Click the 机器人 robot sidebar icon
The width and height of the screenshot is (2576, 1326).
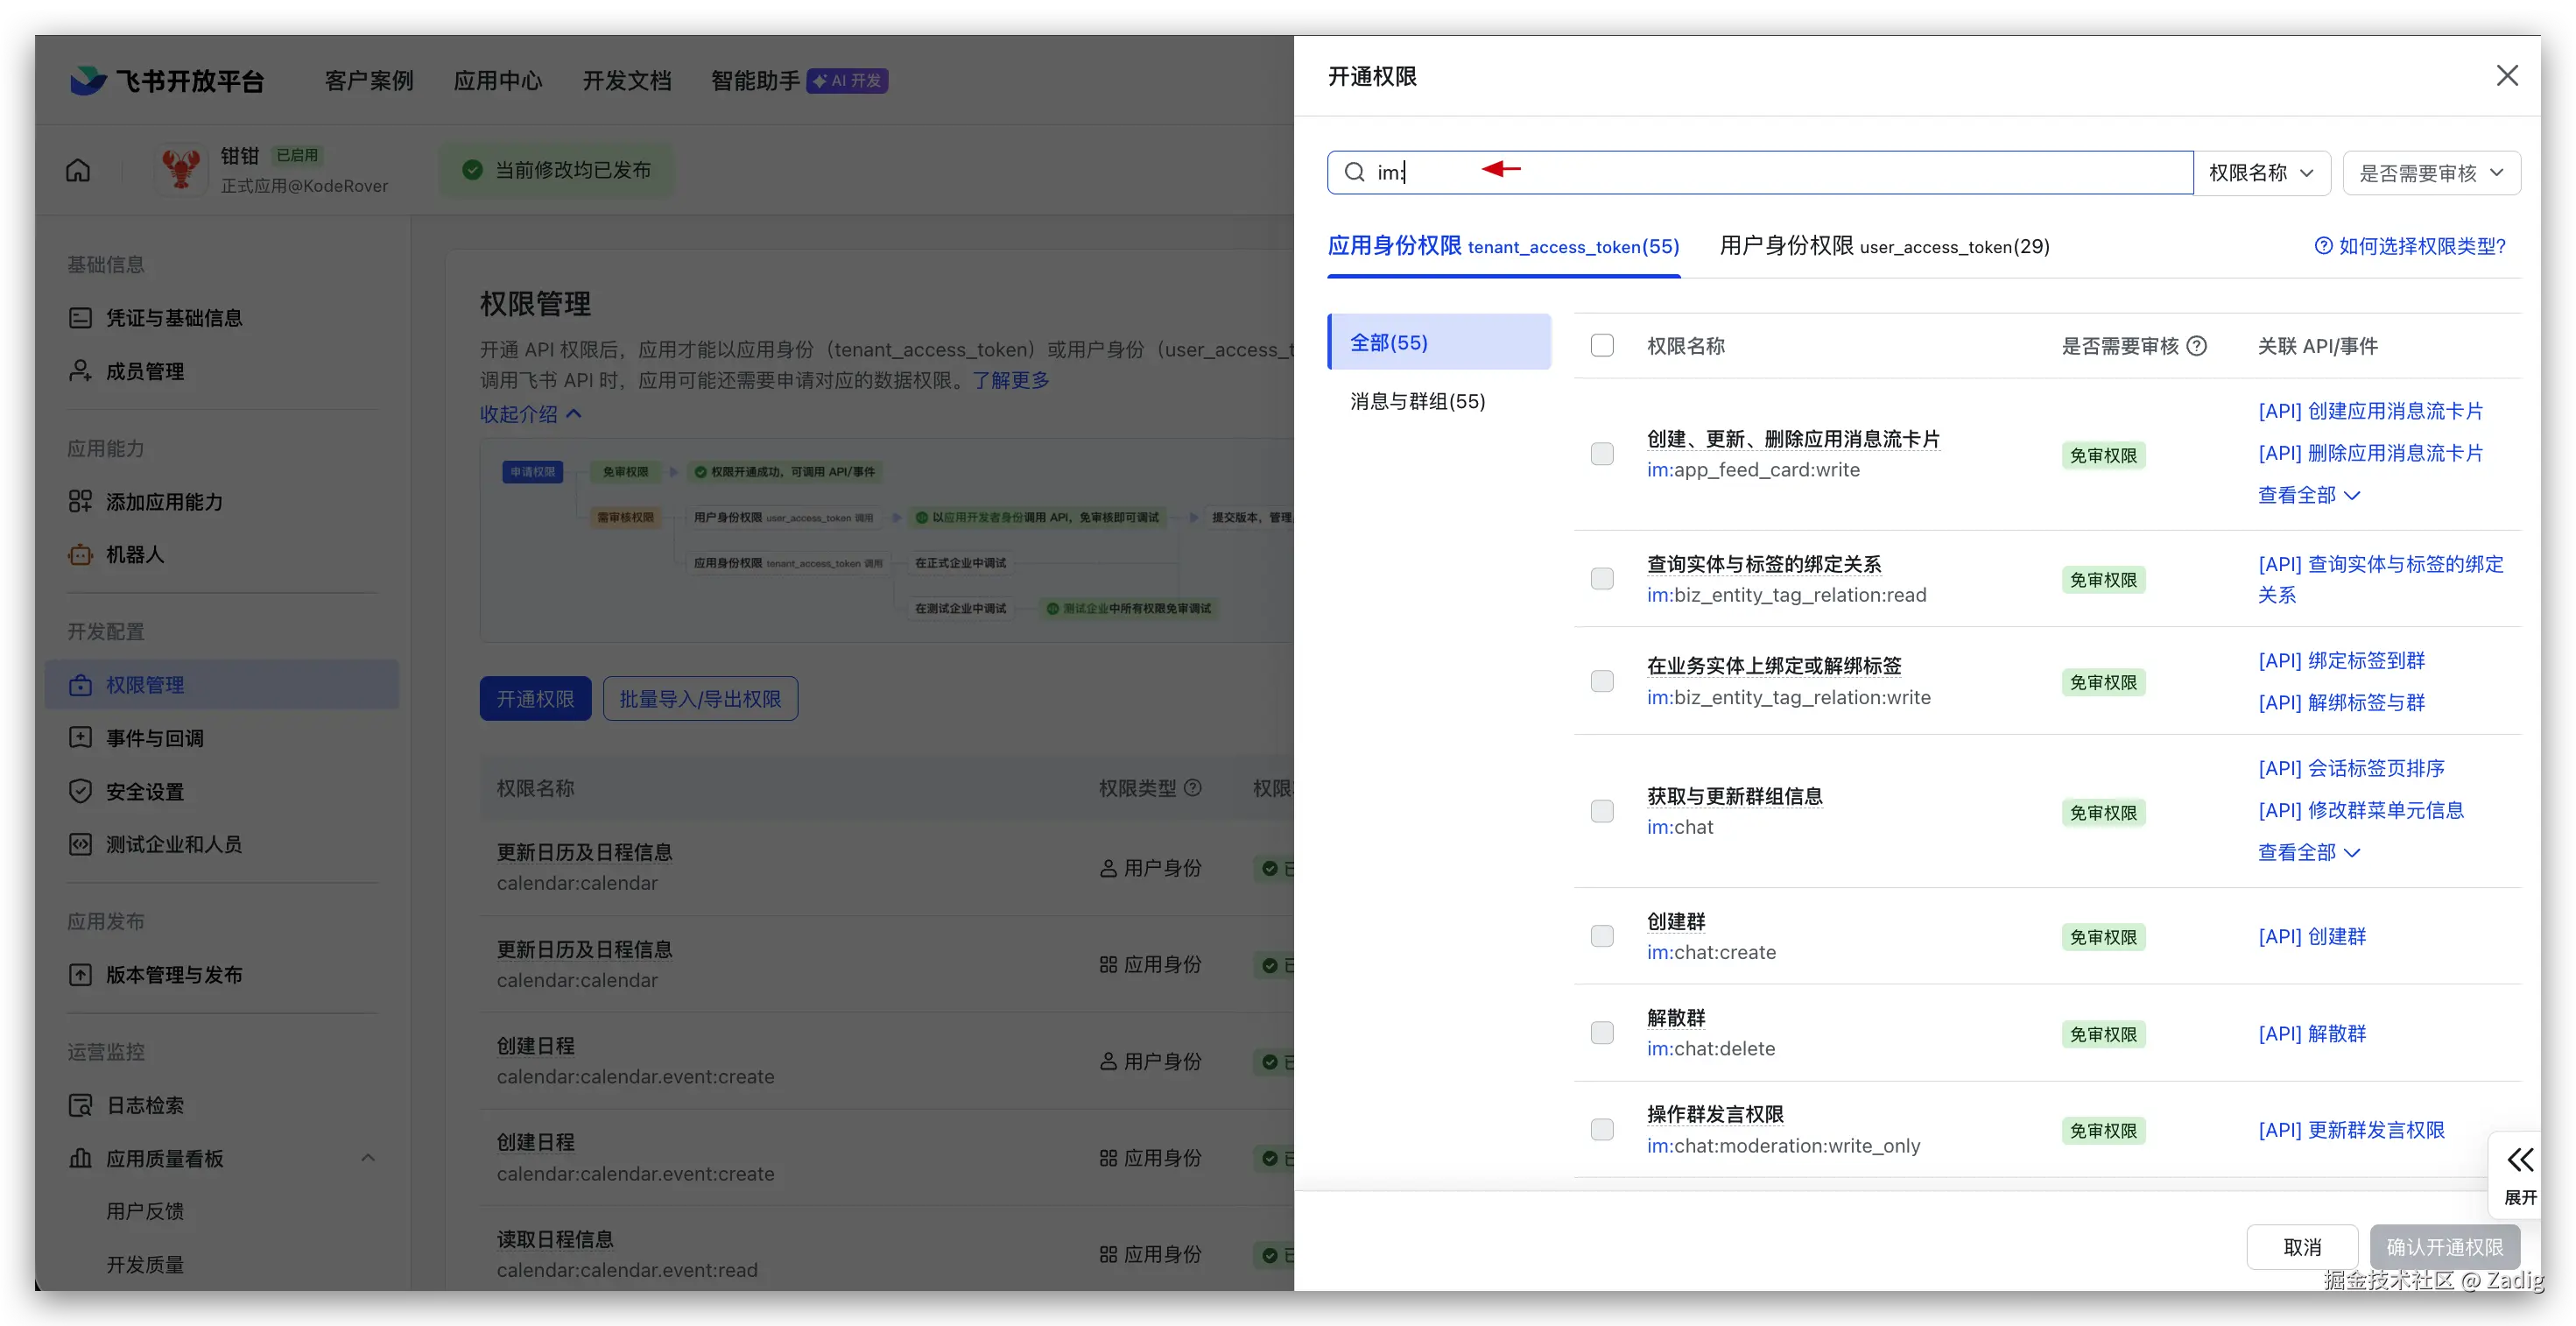click(80, 555)
